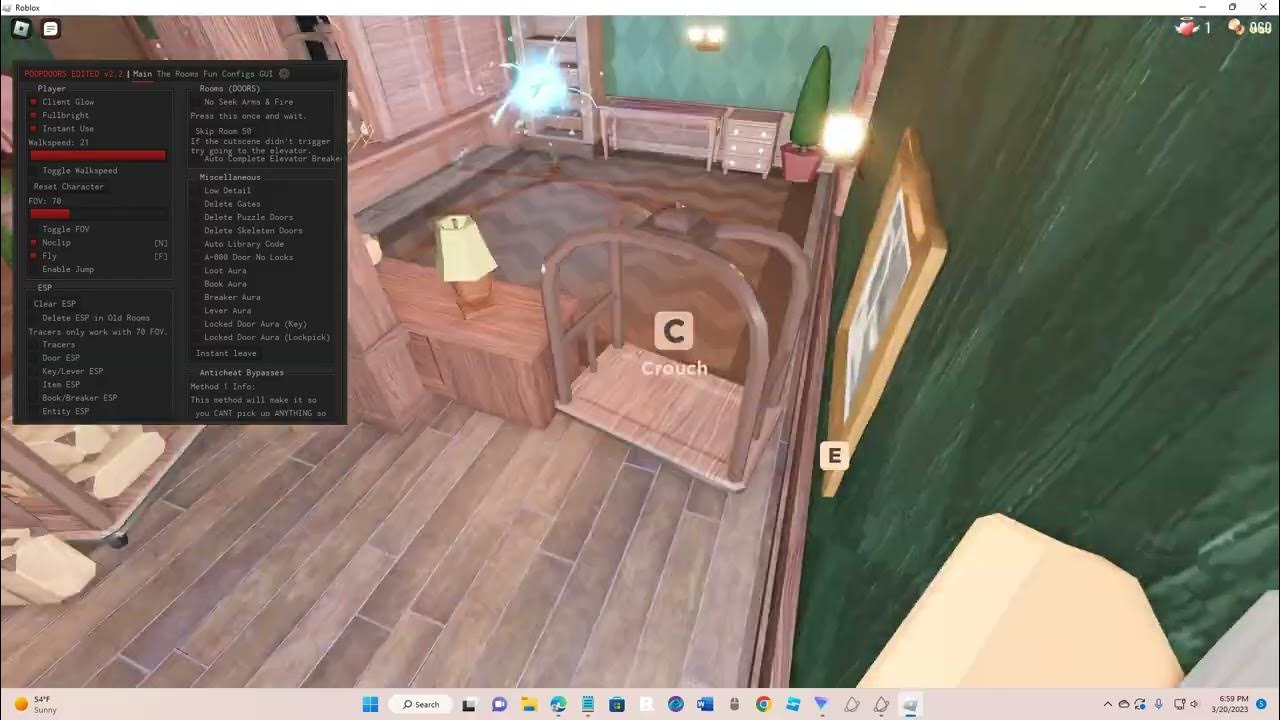Check Enable Jump option
This screenshot has width=1280, height=720.
click(34, 269)
